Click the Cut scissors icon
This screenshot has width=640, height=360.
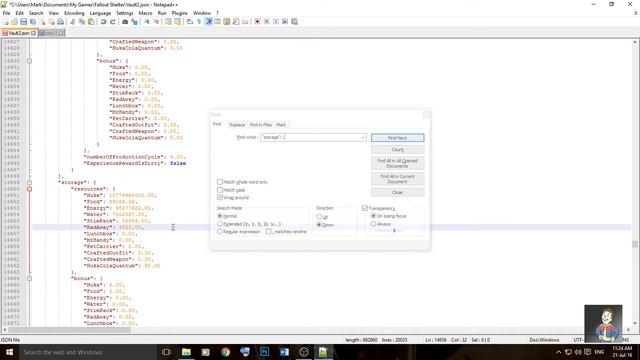73,22
